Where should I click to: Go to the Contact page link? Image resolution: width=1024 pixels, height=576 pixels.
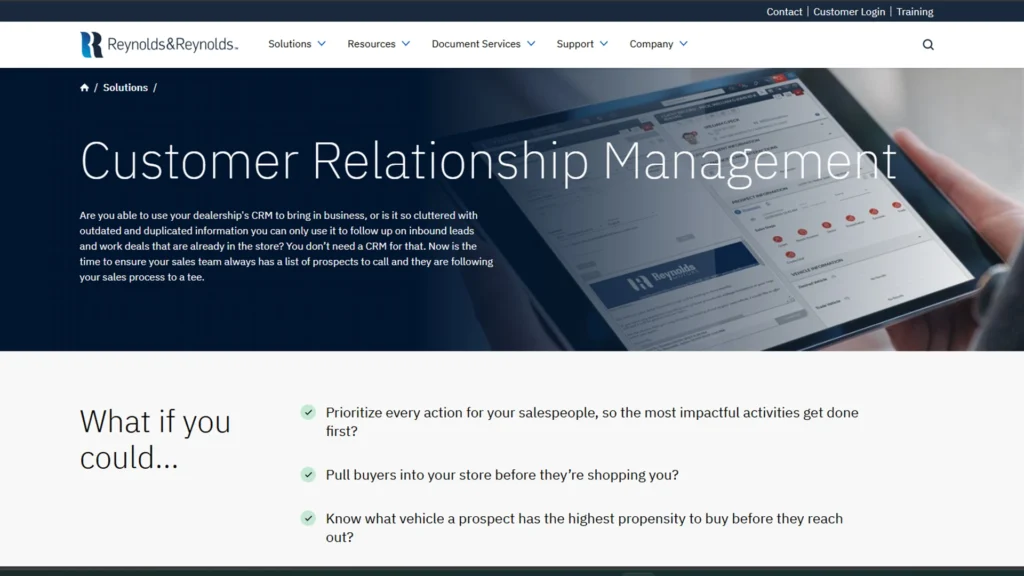coord(784,12)
